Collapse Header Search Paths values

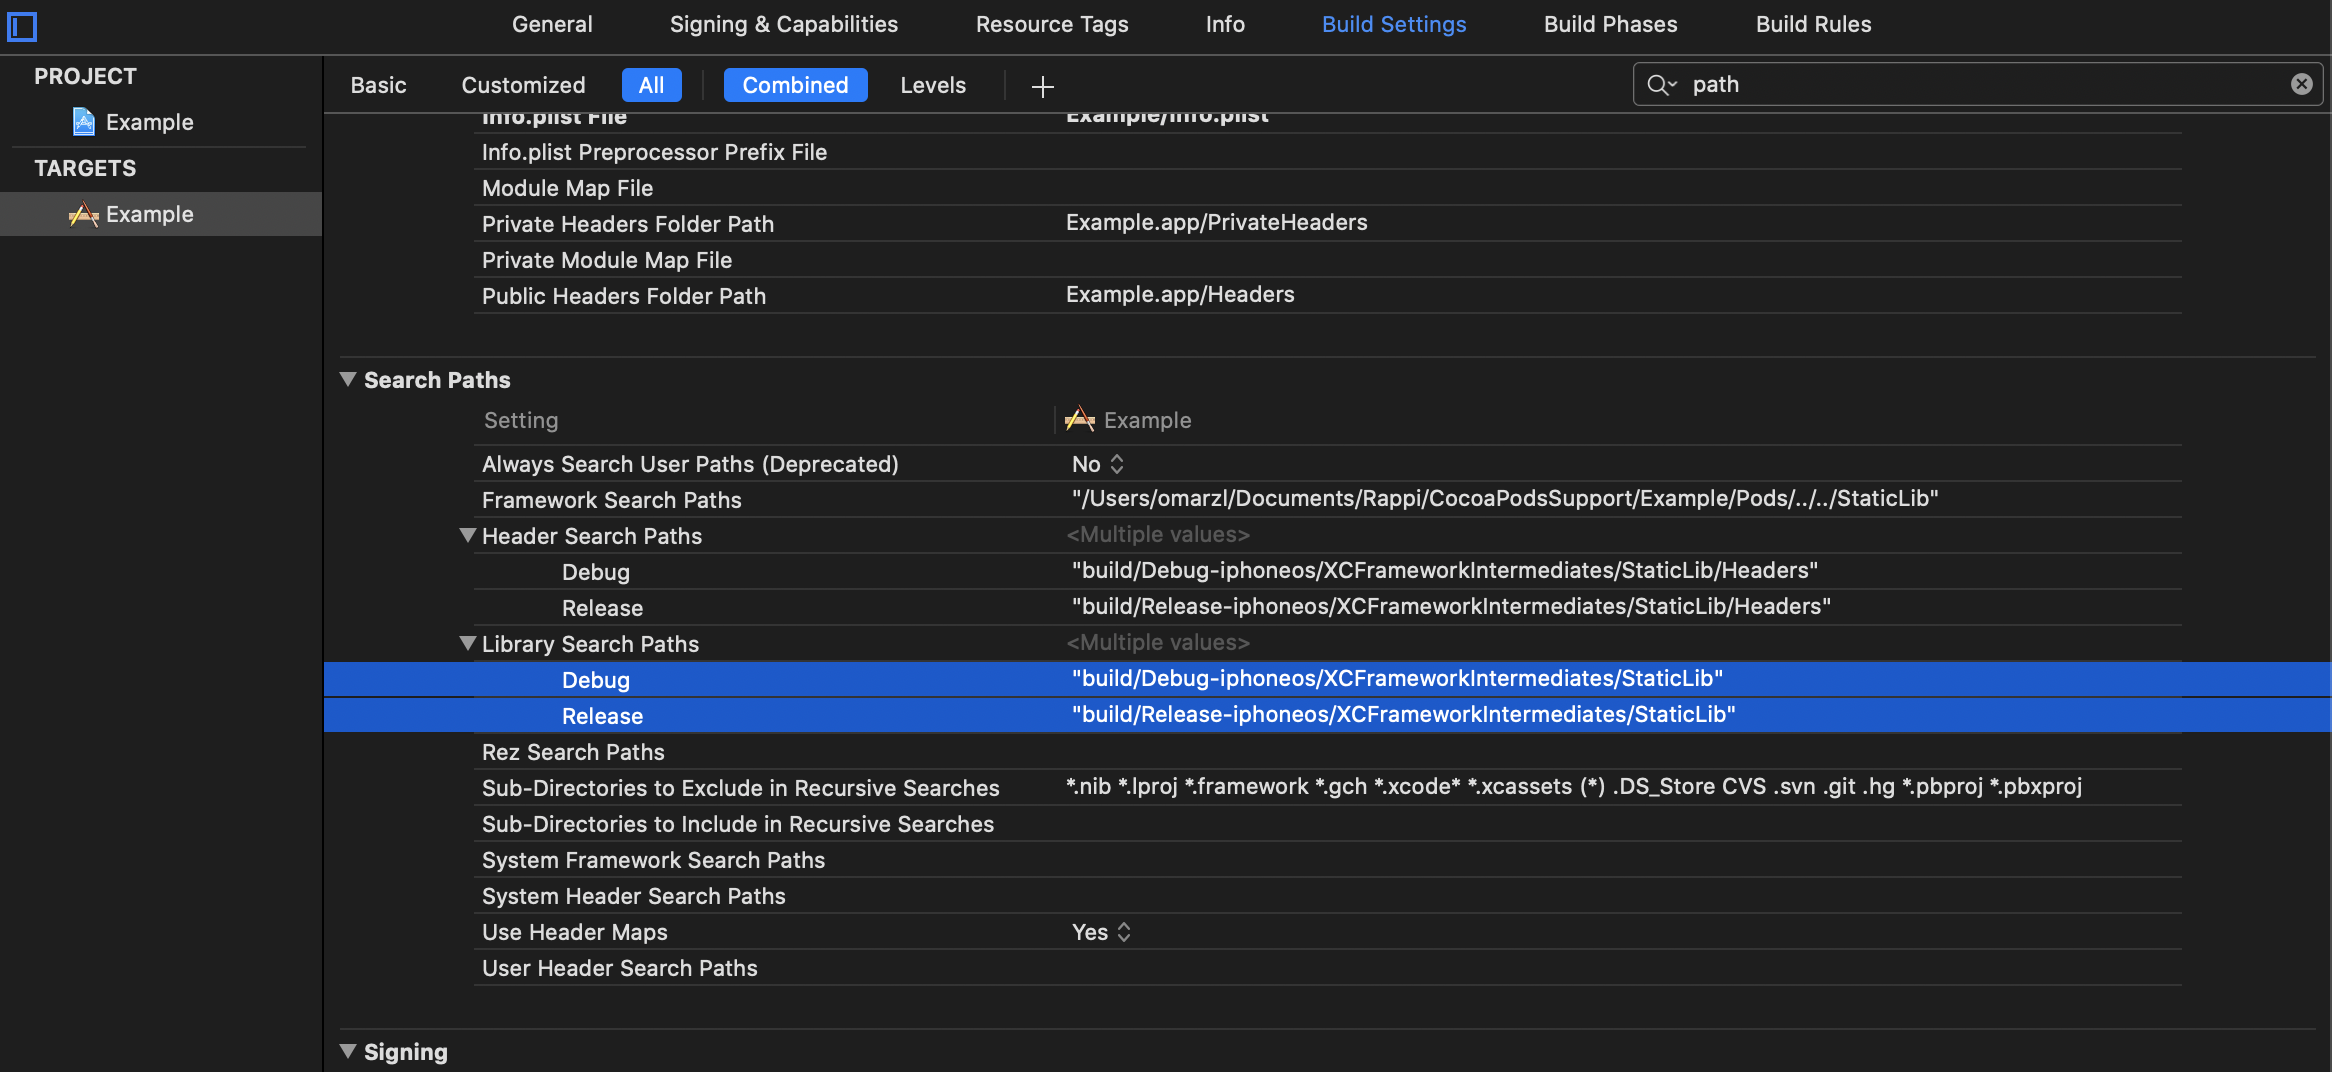pyautogui.click(x=467, y=535)
